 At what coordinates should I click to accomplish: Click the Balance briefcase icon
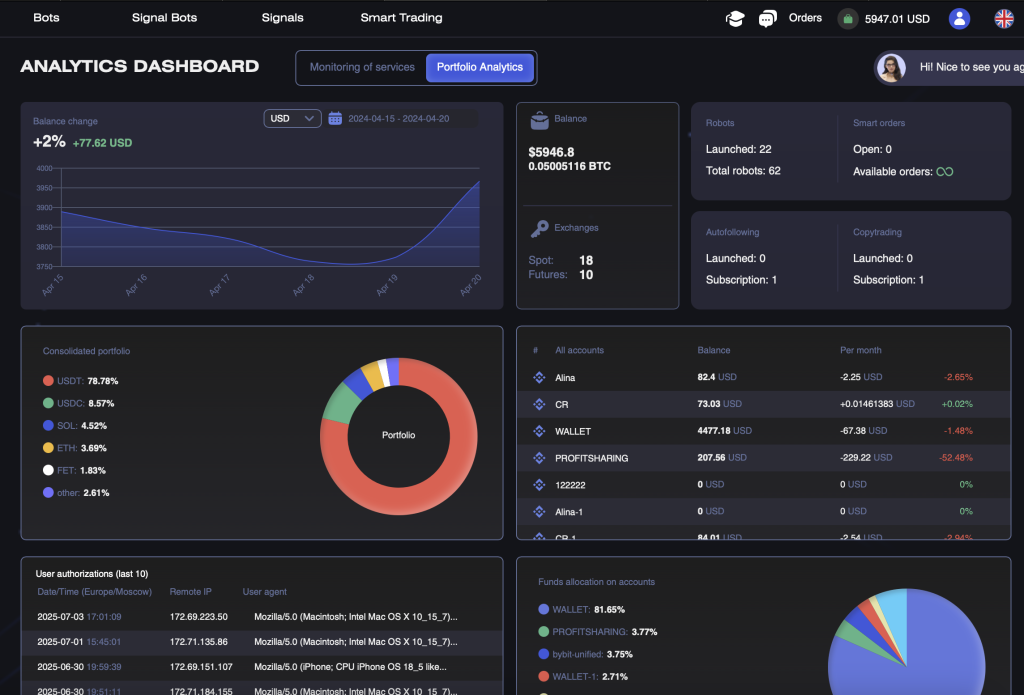pyautogui.click(x=539, y=120)
